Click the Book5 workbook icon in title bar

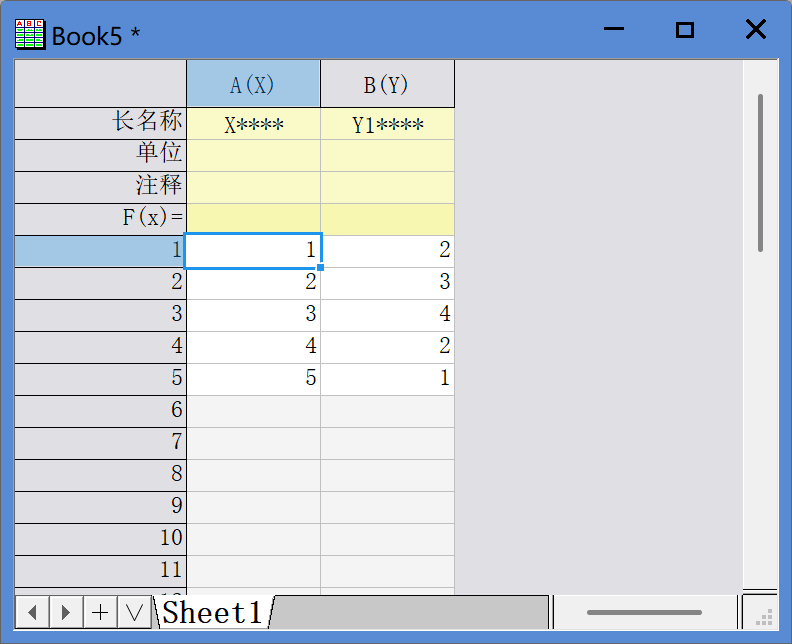point(30,34)
